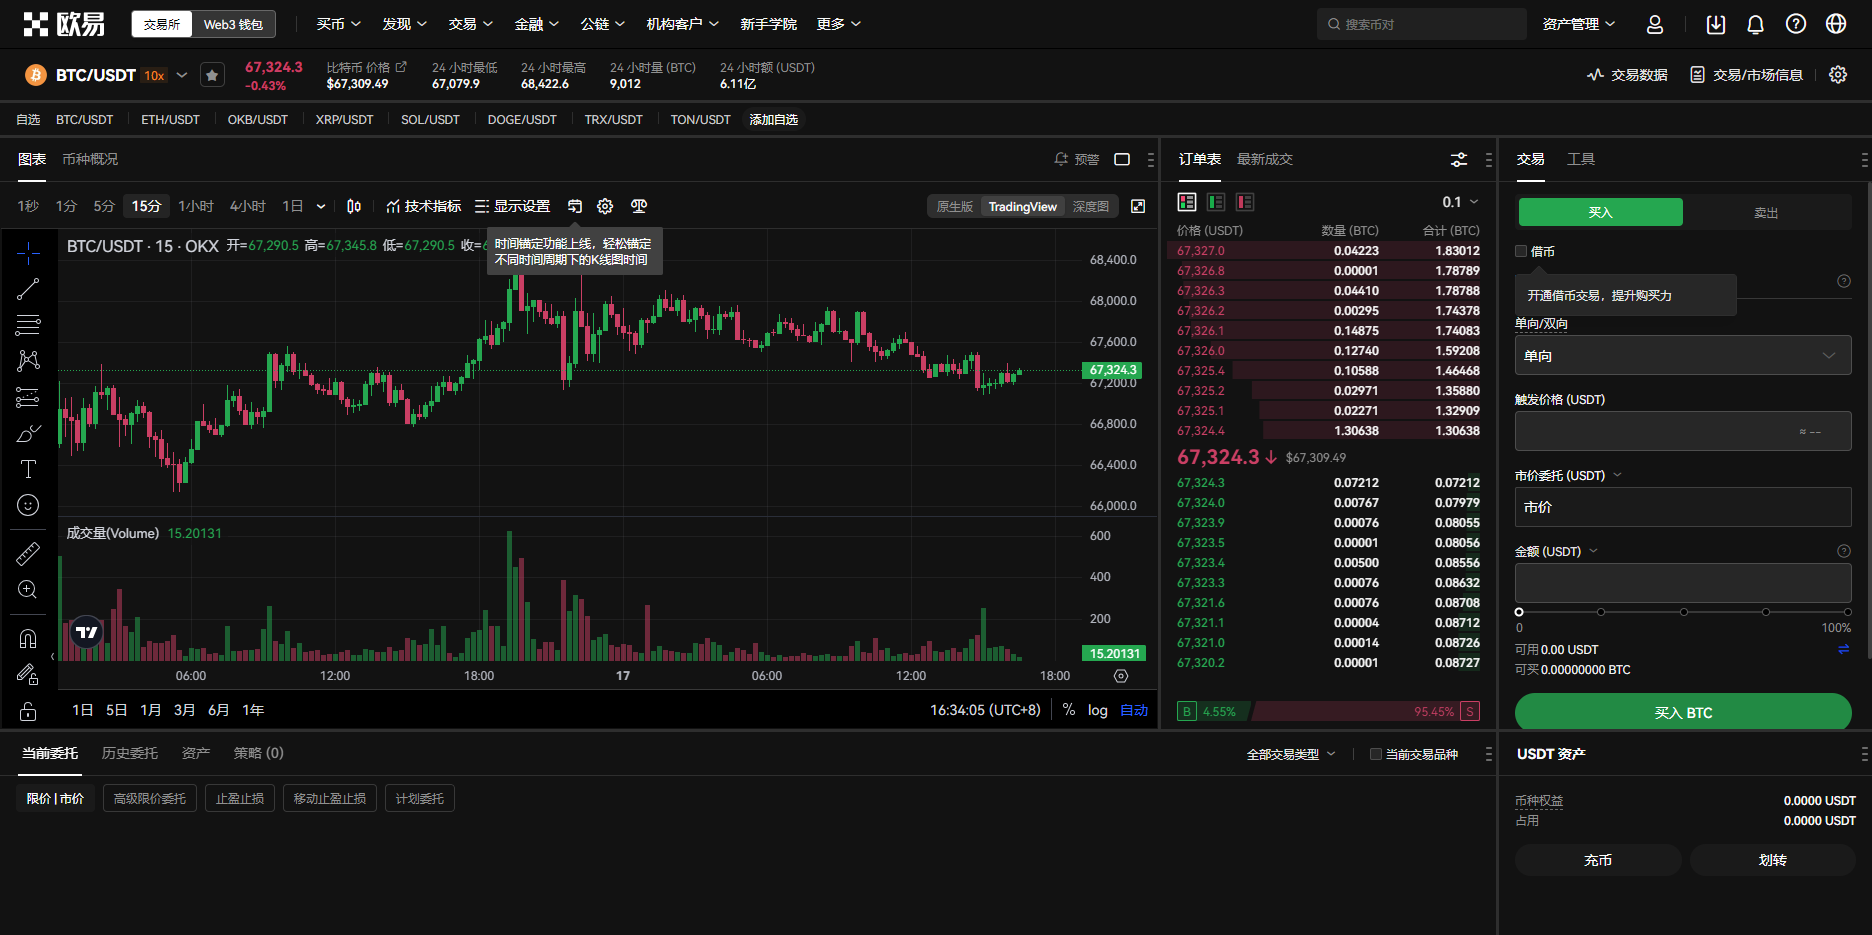Toggle magnet mode for drawings
This screenshot has height=935, width=1872.
point(28,638)
